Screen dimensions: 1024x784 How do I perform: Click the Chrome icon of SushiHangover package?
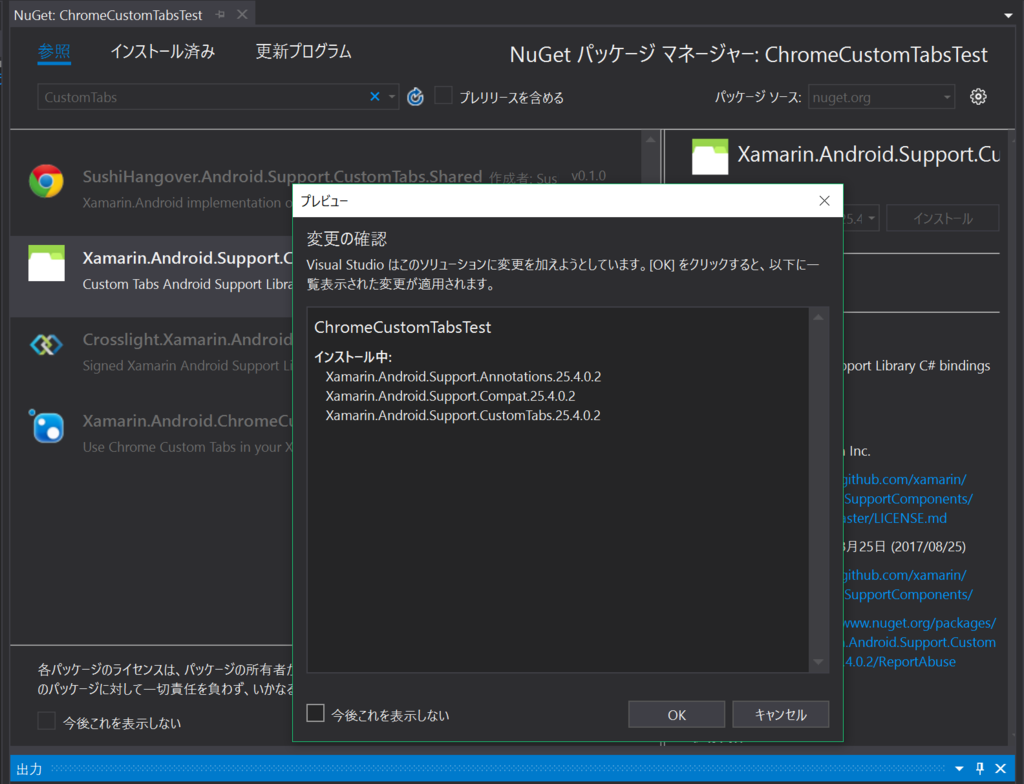pos(46,181)
